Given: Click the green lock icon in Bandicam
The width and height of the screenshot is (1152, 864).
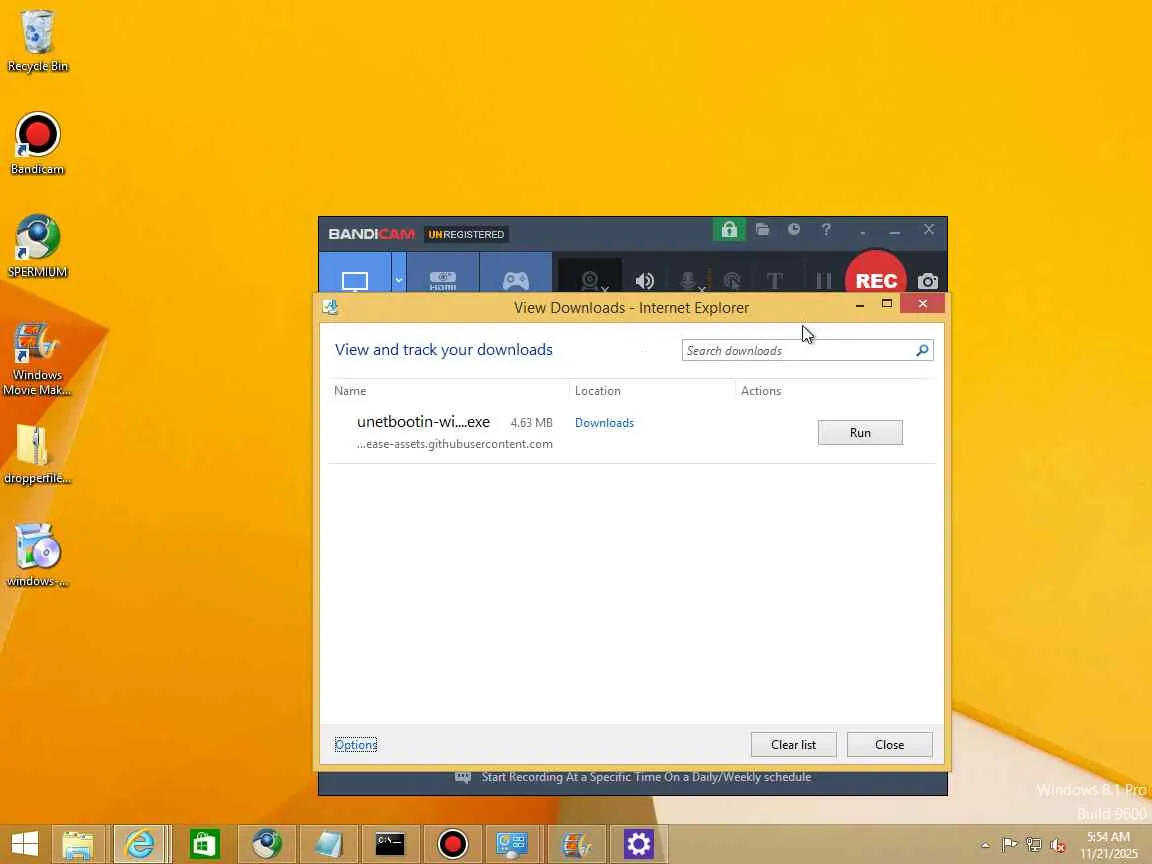Looking at the screenshot, I should (x=729, y=230).
